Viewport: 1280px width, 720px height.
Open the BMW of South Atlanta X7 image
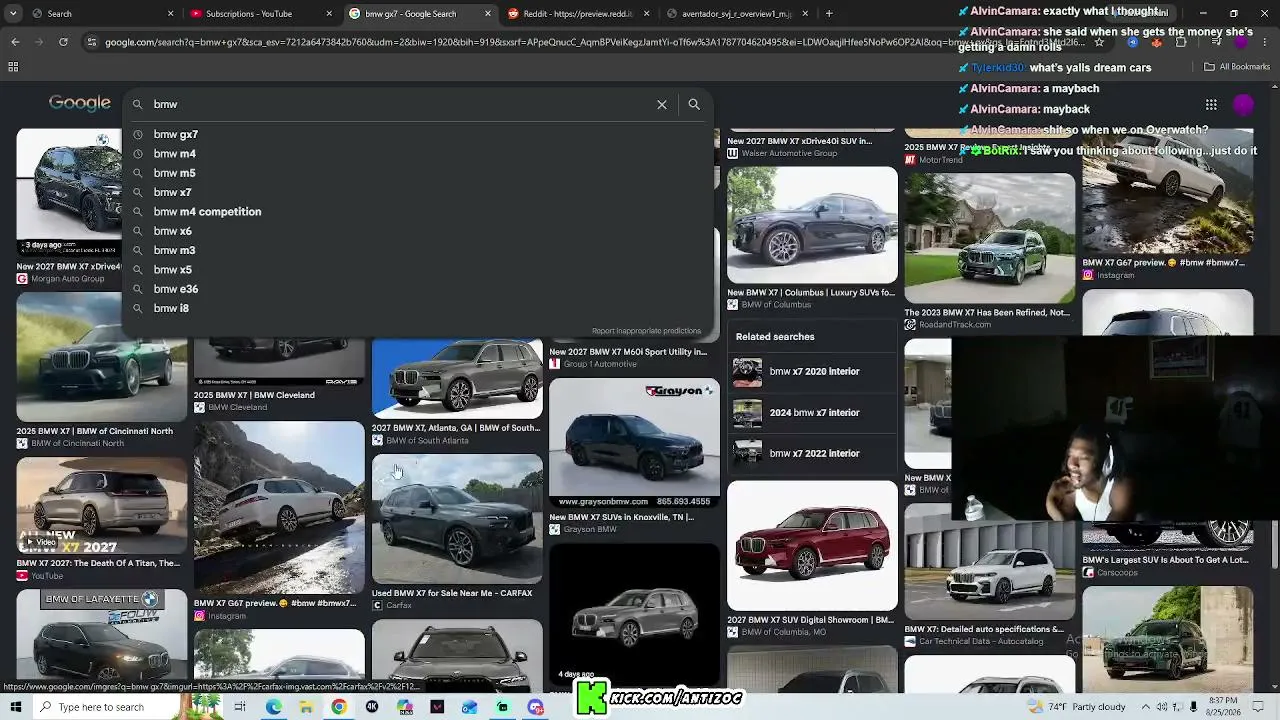[x=457, y=379]
